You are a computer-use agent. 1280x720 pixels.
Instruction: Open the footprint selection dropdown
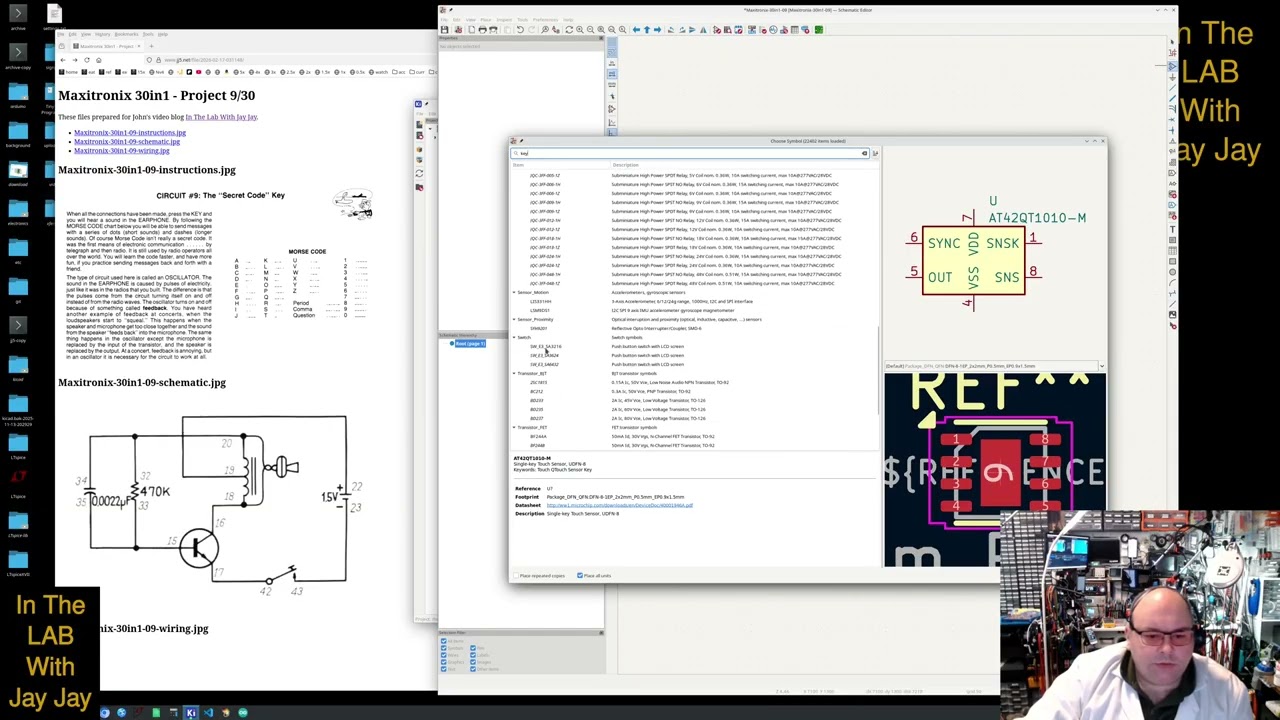(1101, 366)
